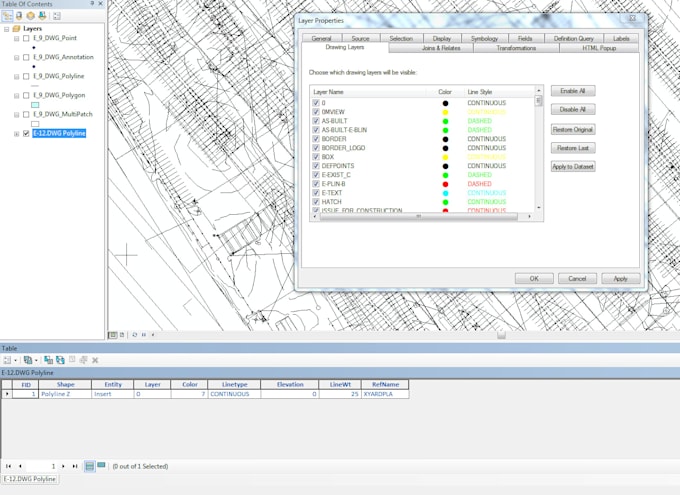
Task: Click drawing layers list horizontal scrollbar
Action: (422, 216)
